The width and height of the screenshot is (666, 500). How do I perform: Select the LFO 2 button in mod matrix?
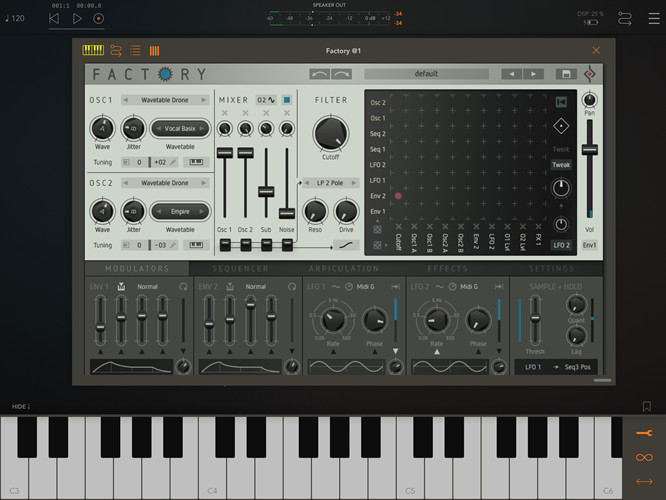point(562,245)
